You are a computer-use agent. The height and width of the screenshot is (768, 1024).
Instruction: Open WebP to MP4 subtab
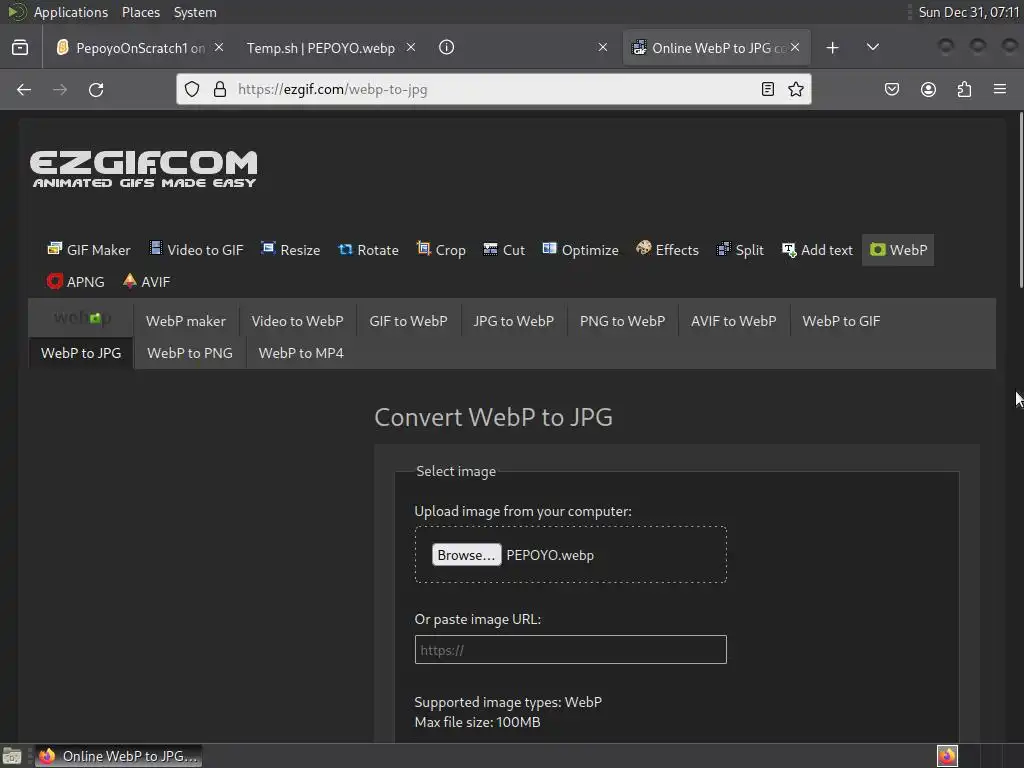pyautogui.click(x=301, y=353)
